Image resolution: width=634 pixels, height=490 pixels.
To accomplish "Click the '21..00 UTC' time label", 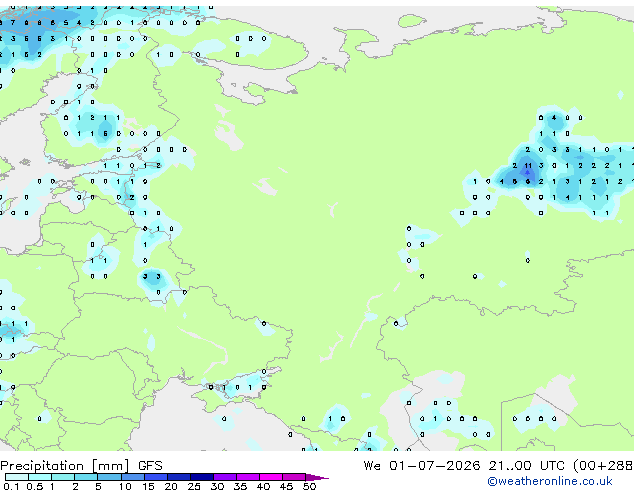I will (x=526, y=466).
